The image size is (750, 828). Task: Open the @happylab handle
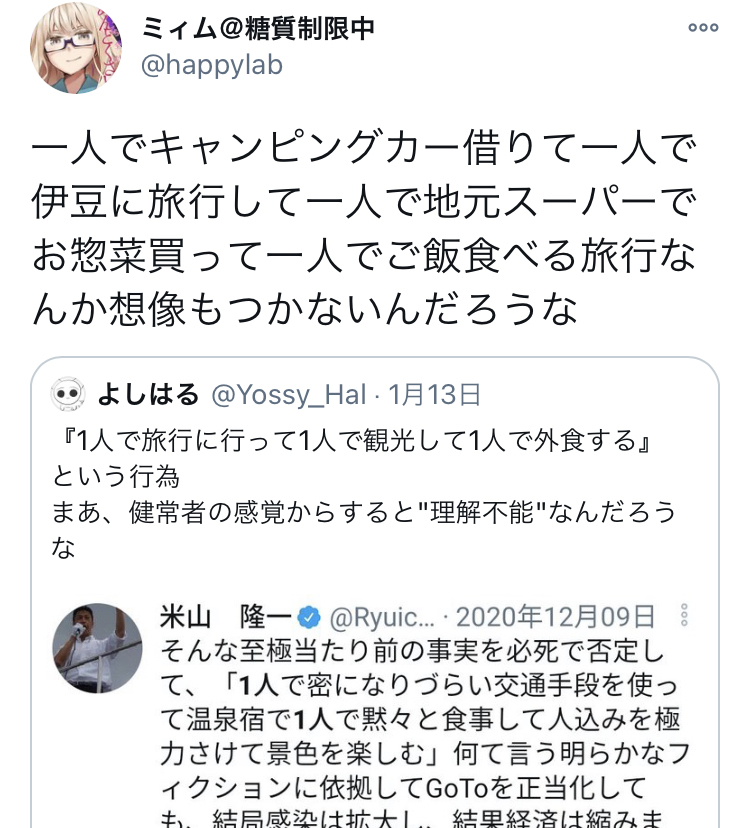coord(212,65)
